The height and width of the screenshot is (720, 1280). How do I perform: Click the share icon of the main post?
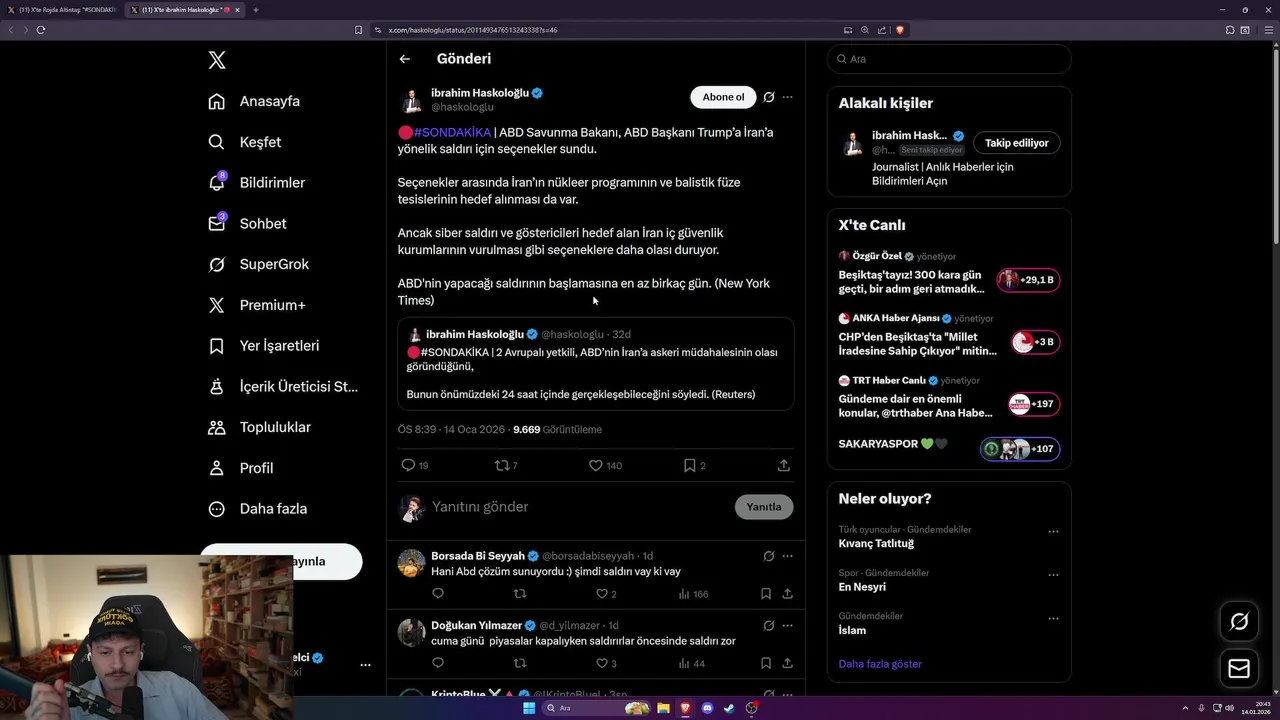pos(784,465)
